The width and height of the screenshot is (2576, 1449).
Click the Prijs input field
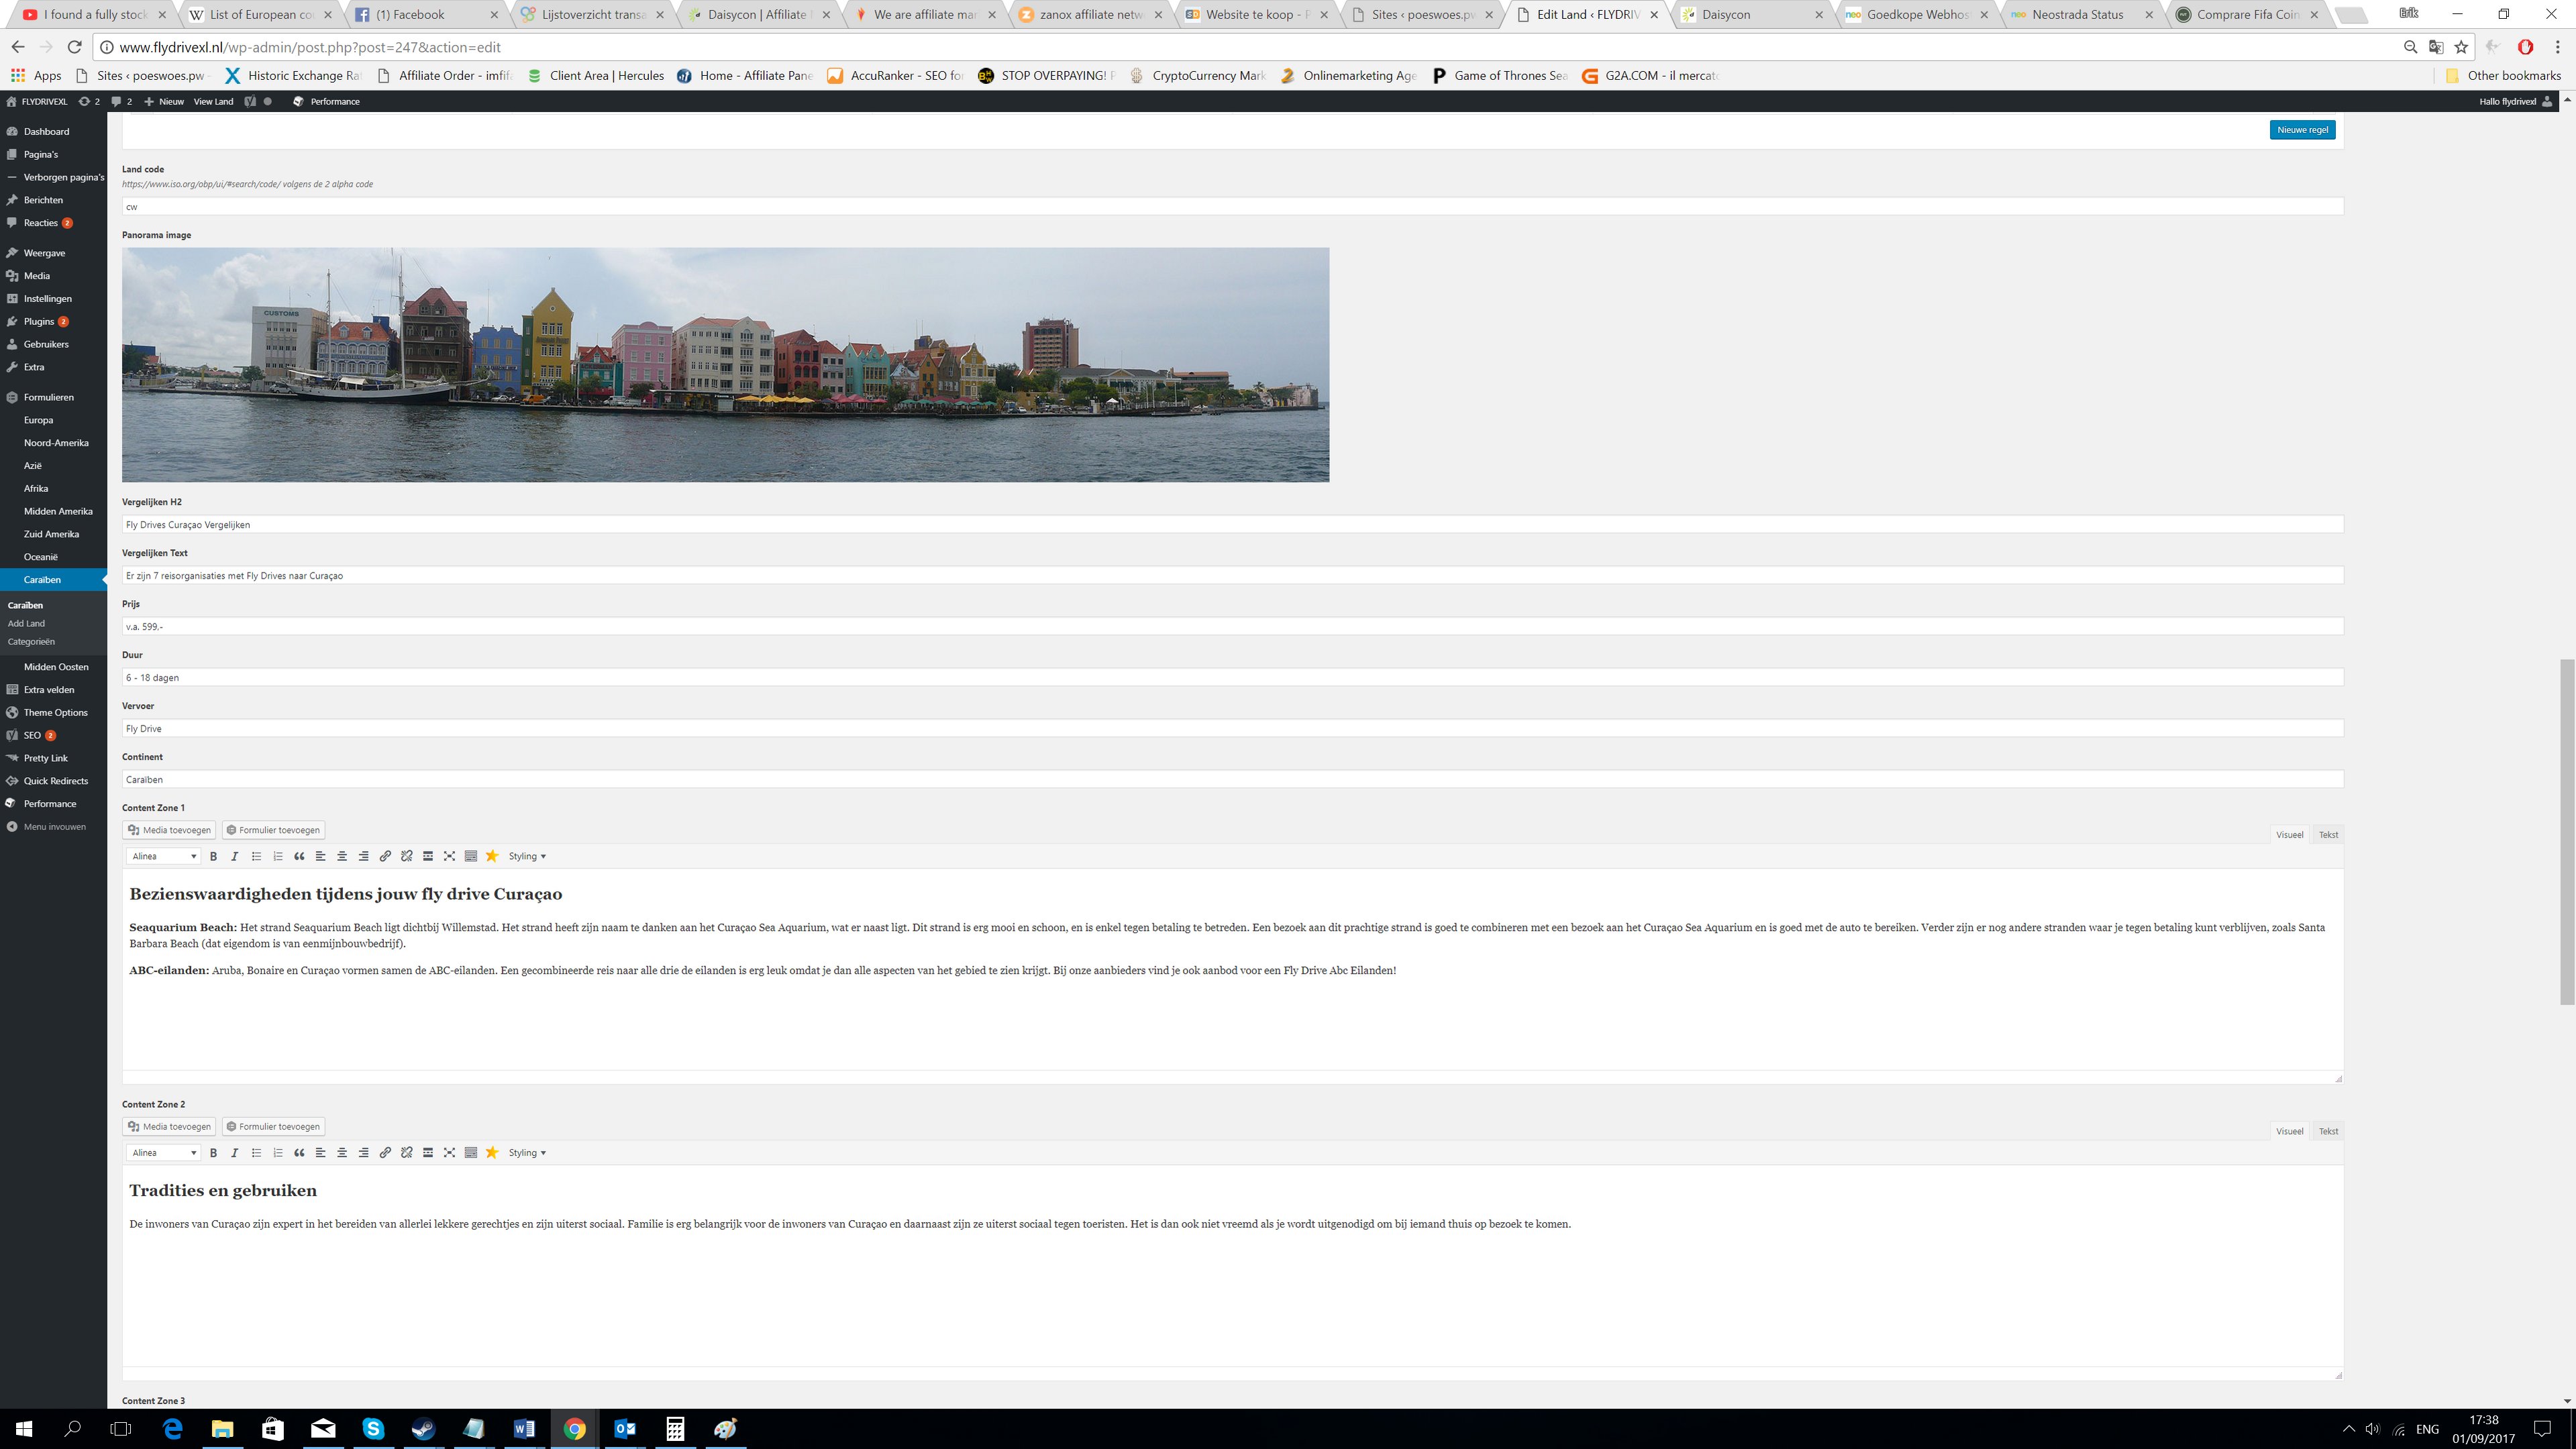[1232, 627]
